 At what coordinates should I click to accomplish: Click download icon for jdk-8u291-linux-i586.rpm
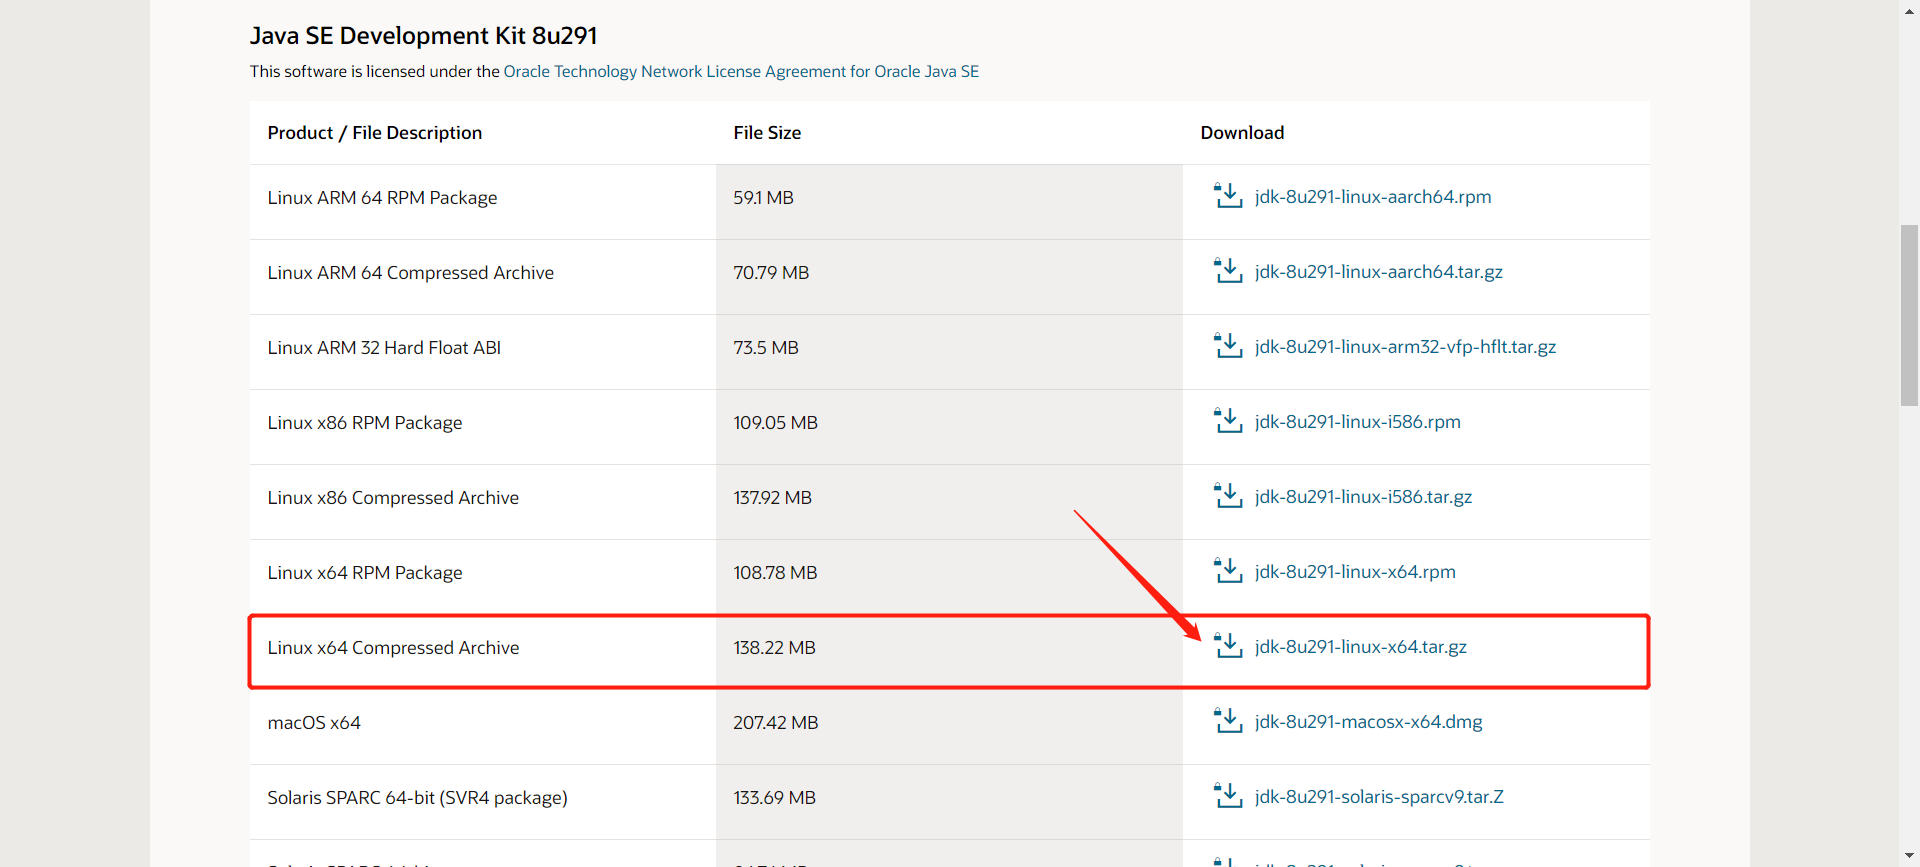pyautogui.click(x=1228, y=421)
